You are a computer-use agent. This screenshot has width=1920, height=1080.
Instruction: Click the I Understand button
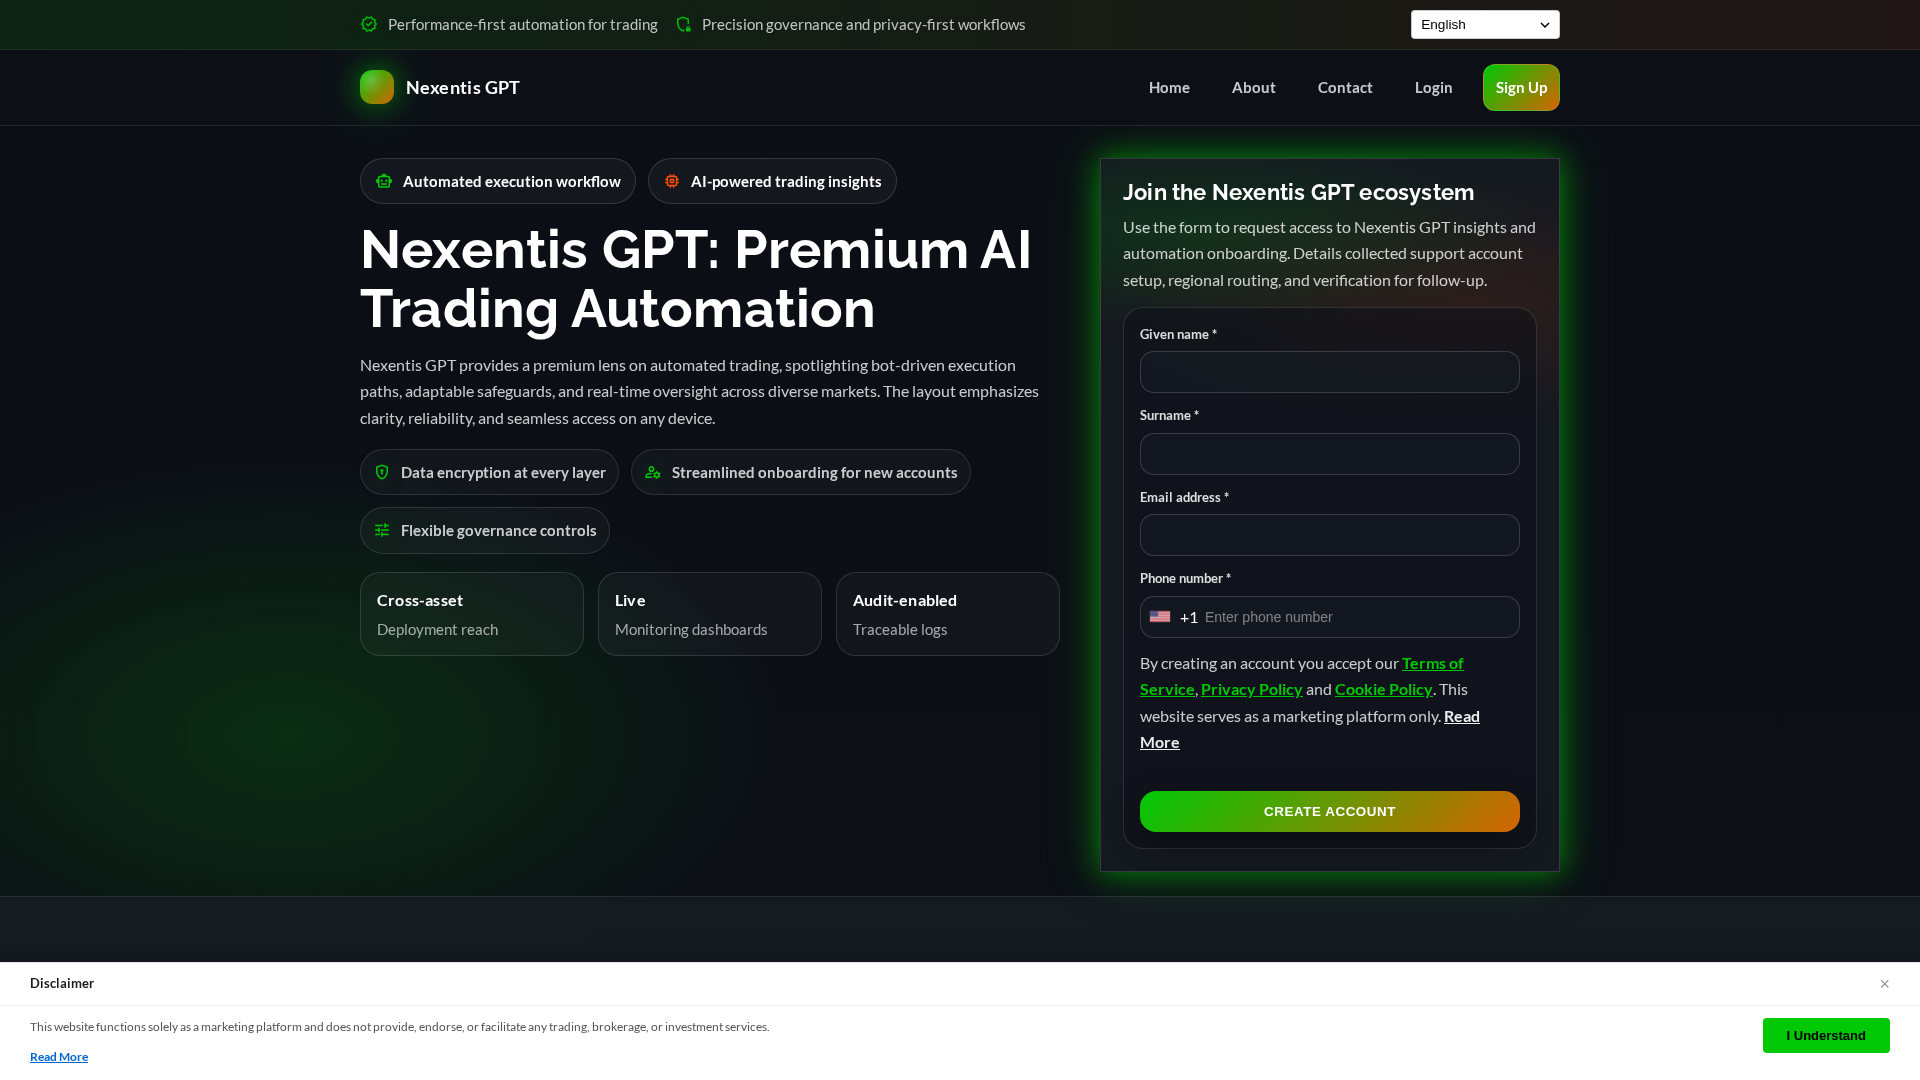1826,1035
